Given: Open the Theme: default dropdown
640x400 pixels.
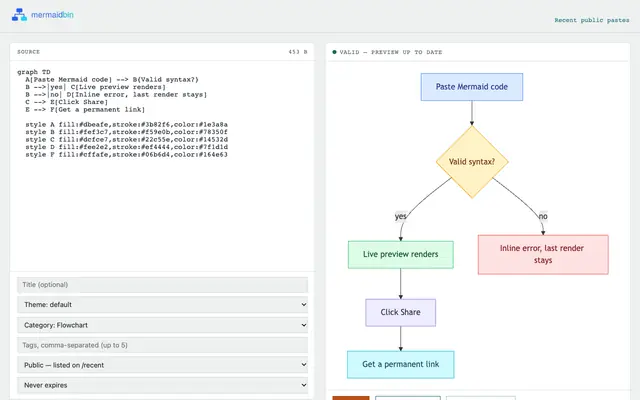Looking at the screenshot, I should pyautogui.click(x=162, y=304).
